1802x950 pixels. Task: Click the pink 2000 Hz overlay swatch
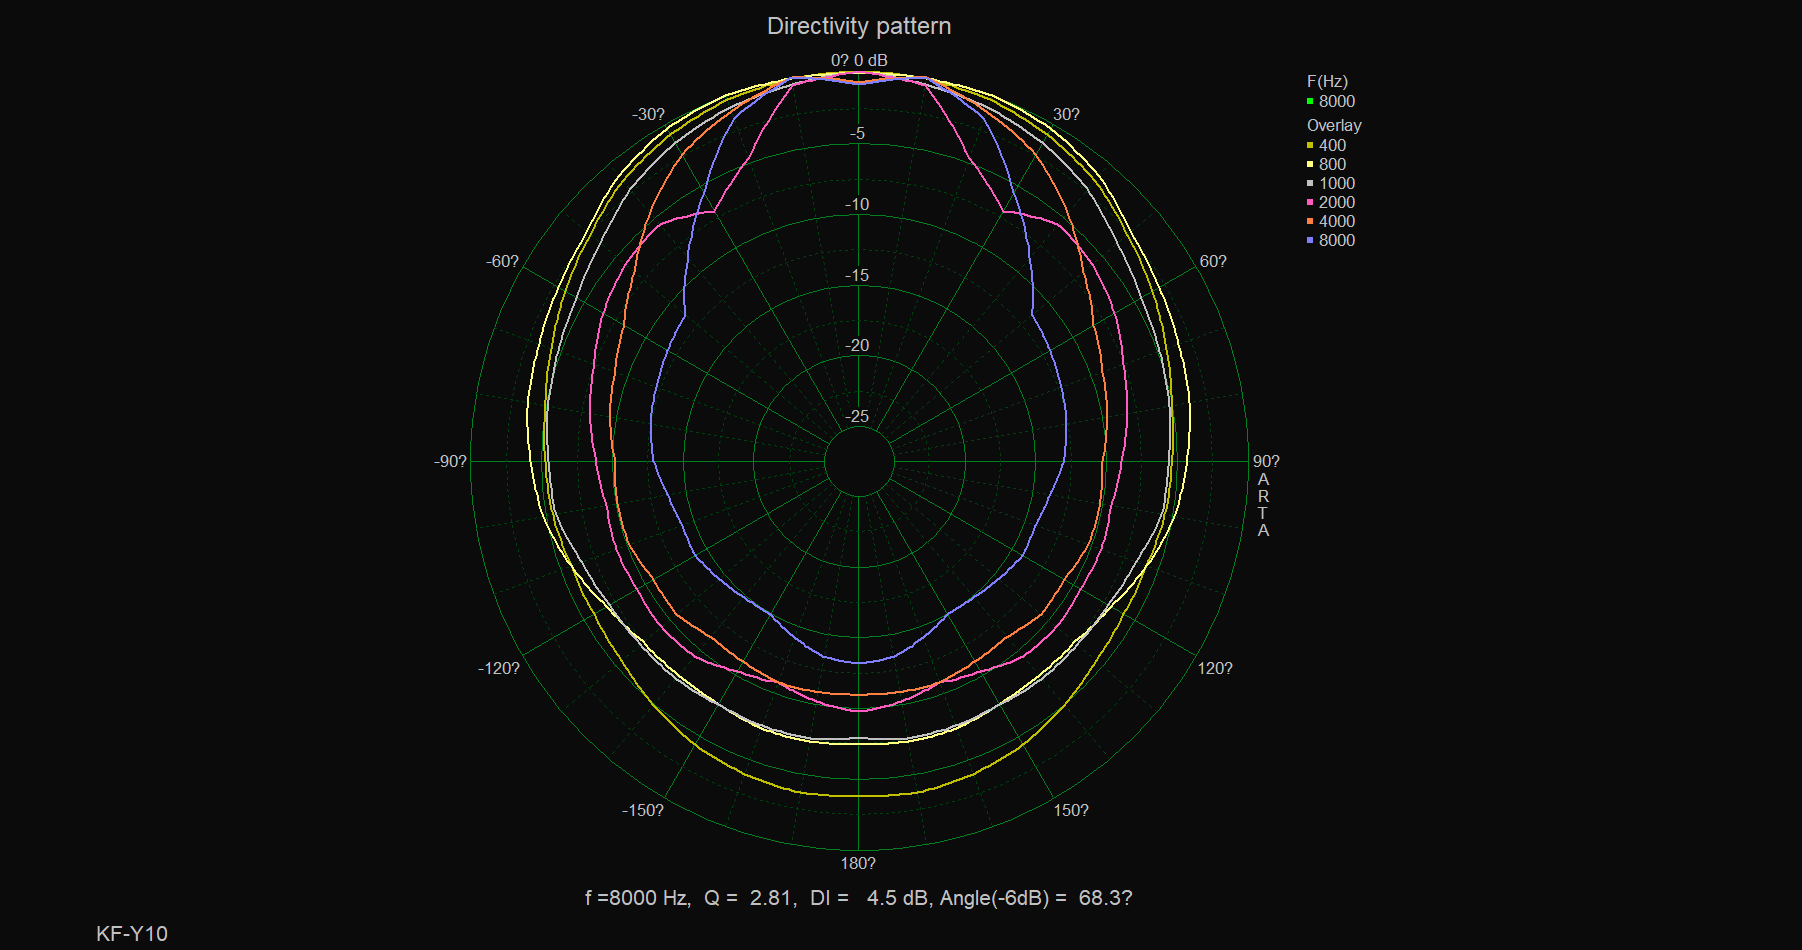[x=1310, y=202]
